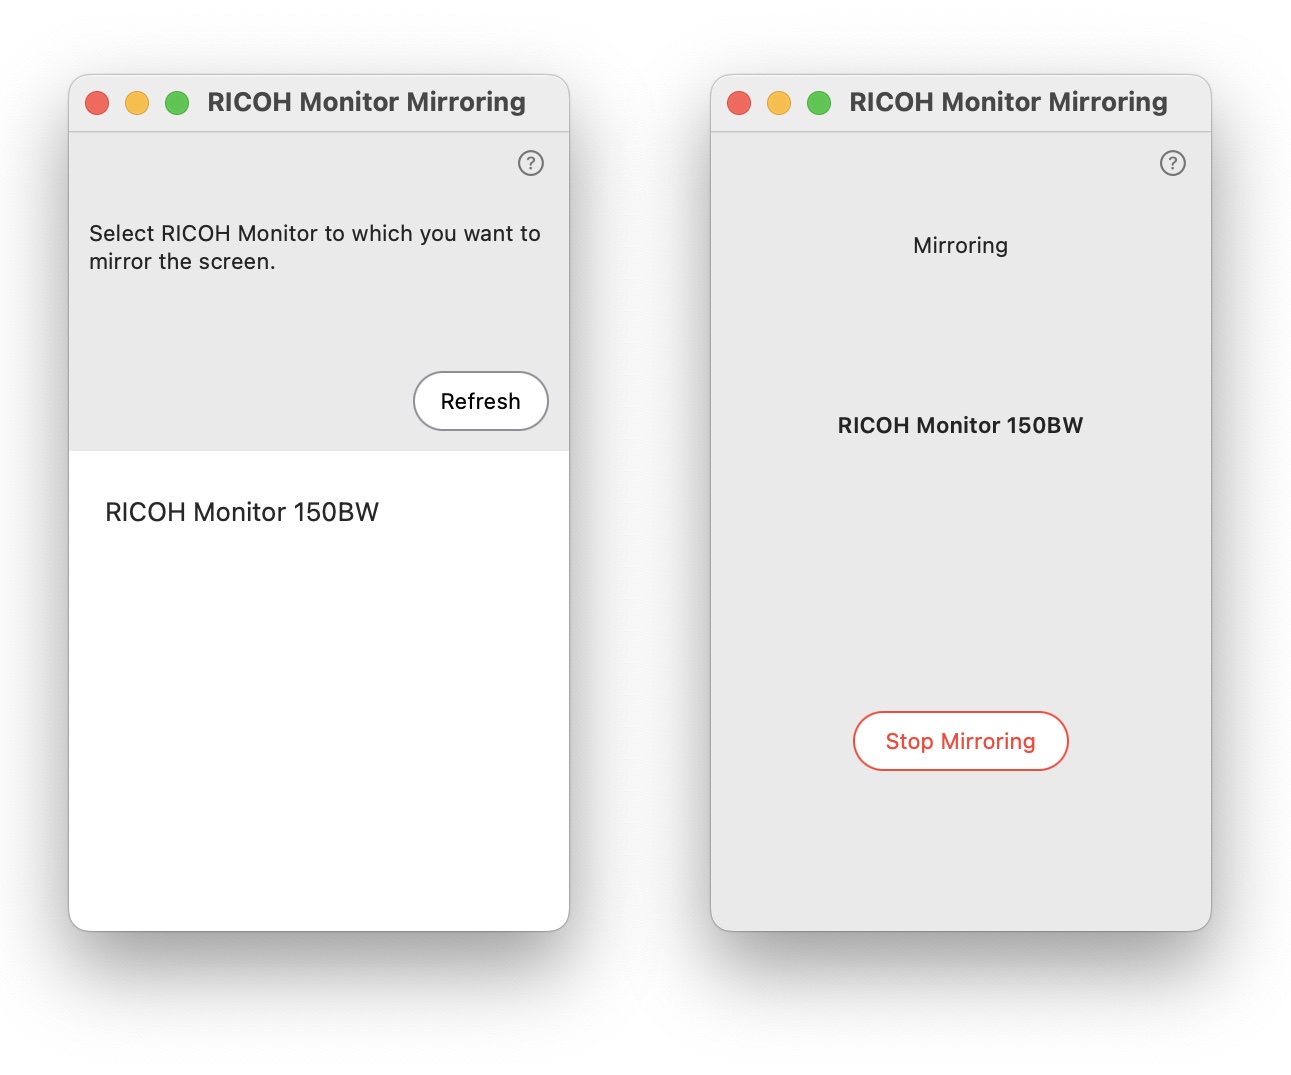The width and height of the screenshot is (1291, 1075).
Task: Close the Mirroring status window
Action: 739,103
